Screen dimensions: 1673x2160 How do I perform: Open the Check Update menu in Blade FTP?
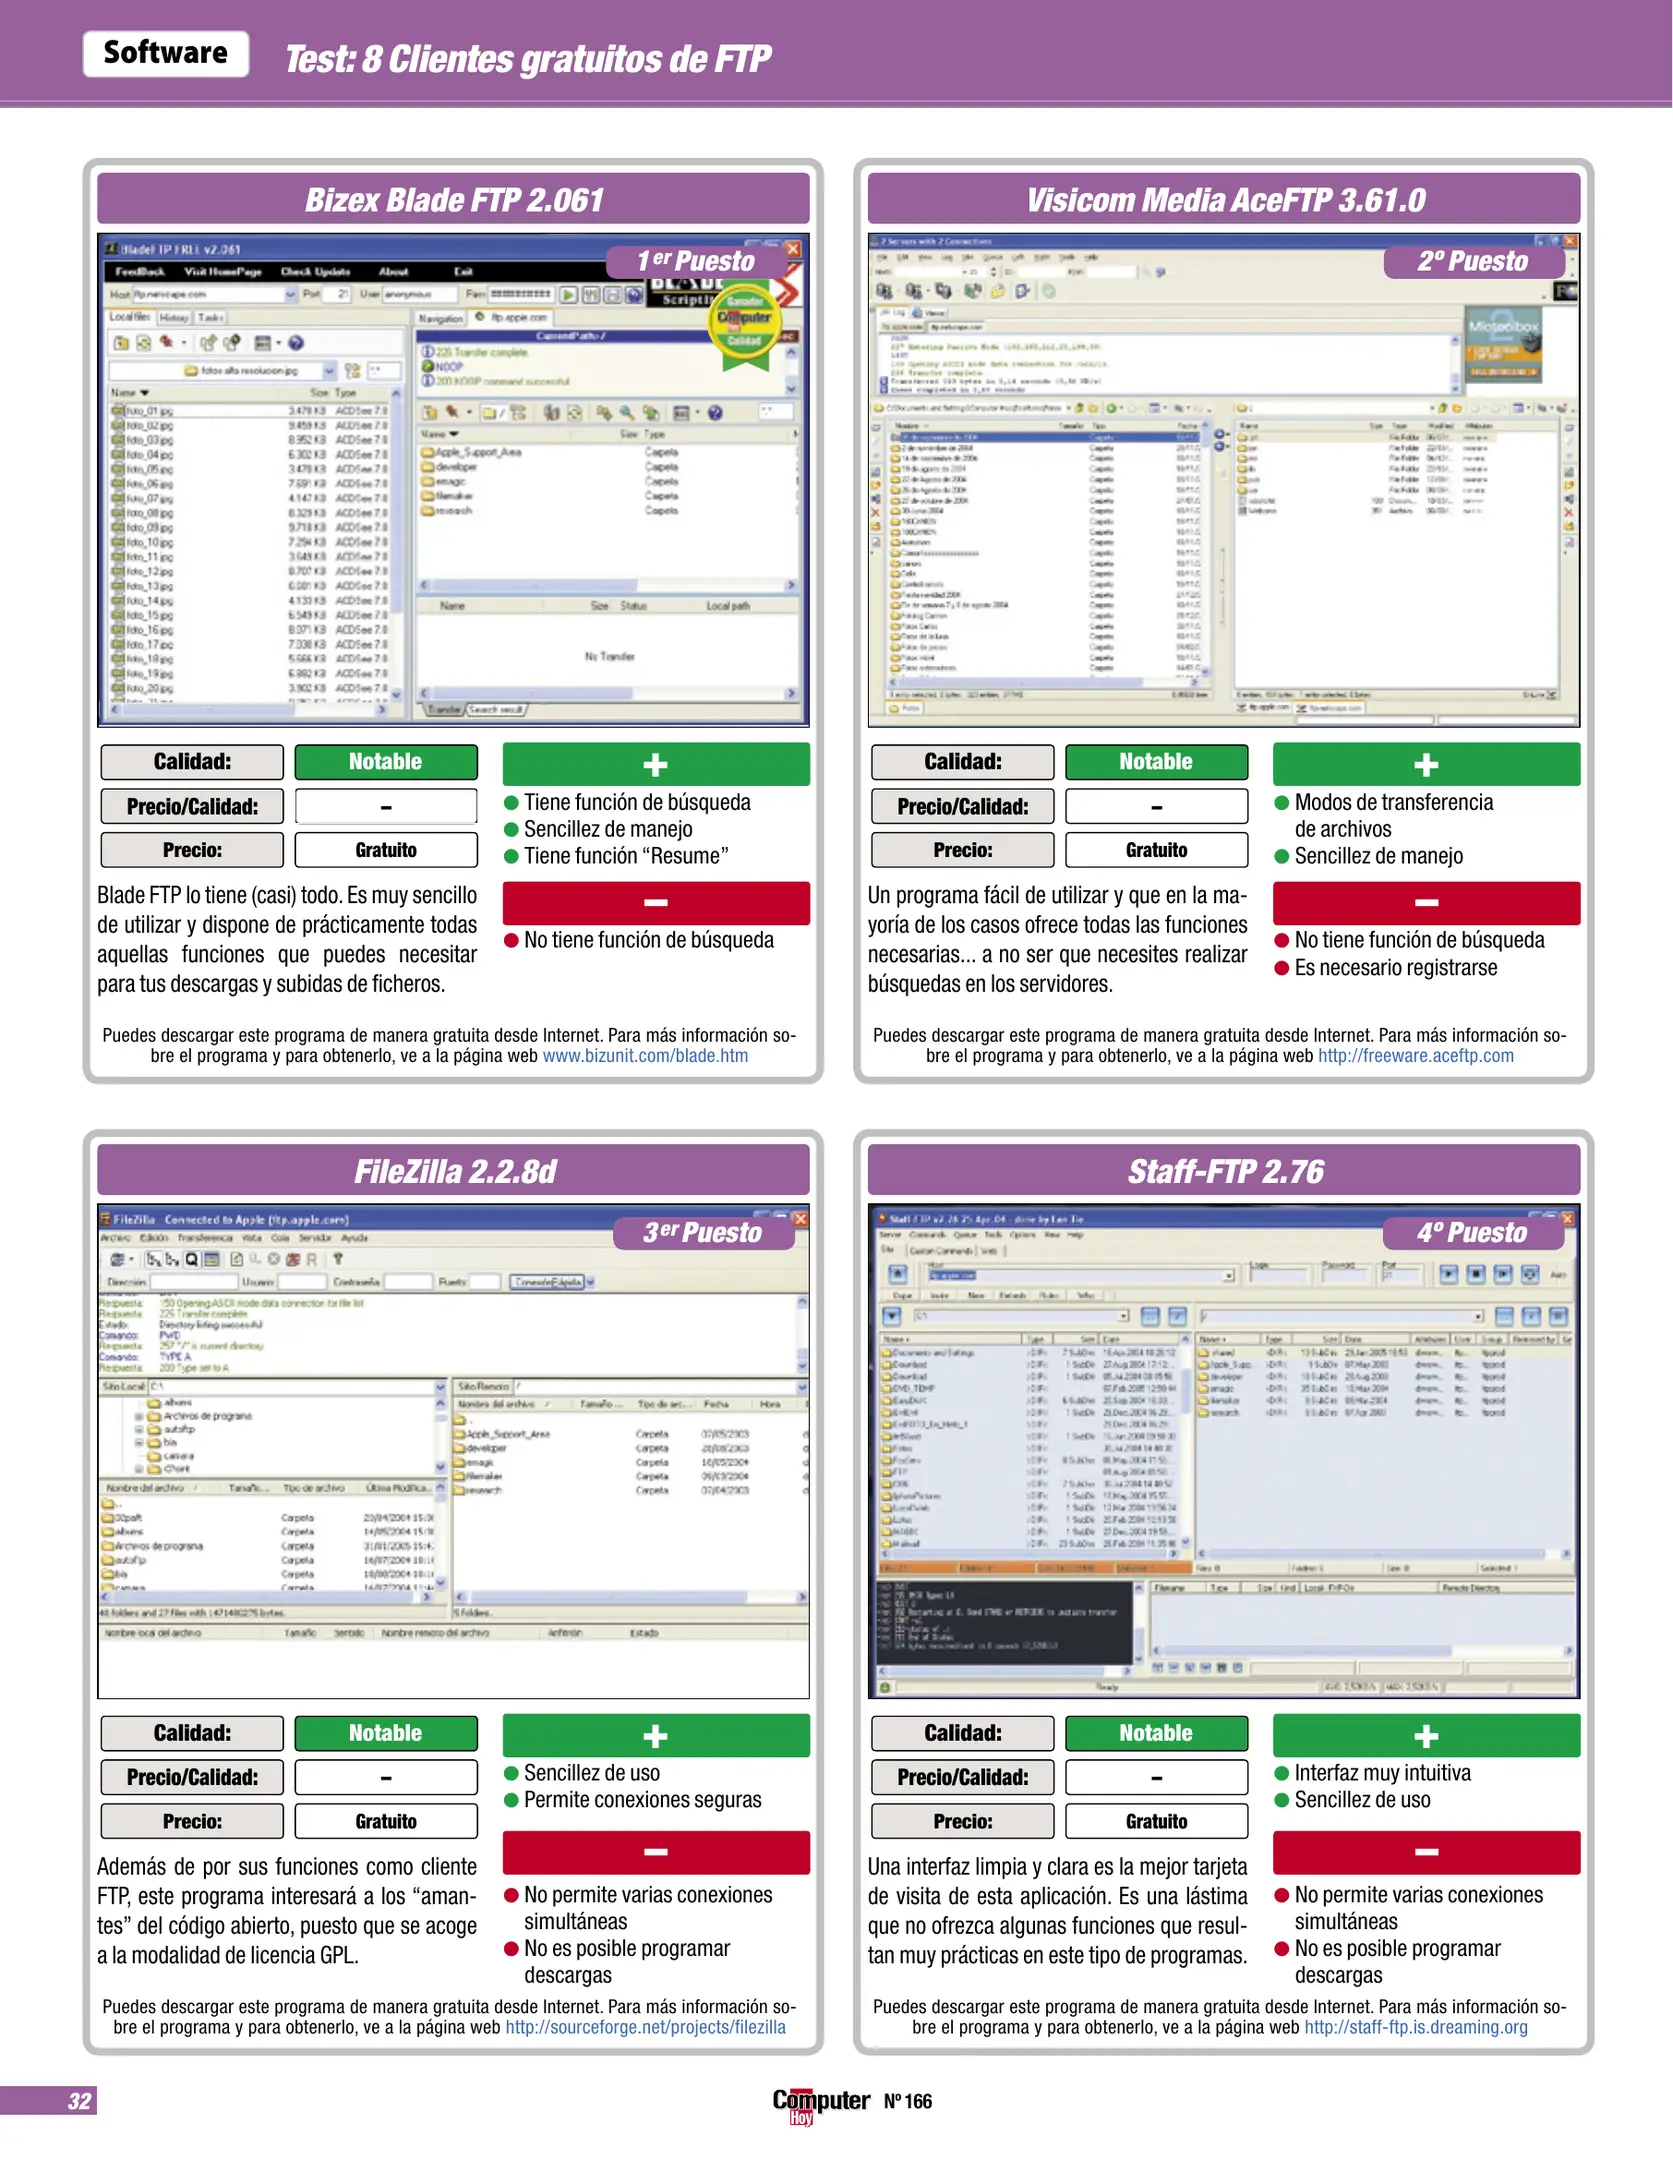tap(315, 271)
